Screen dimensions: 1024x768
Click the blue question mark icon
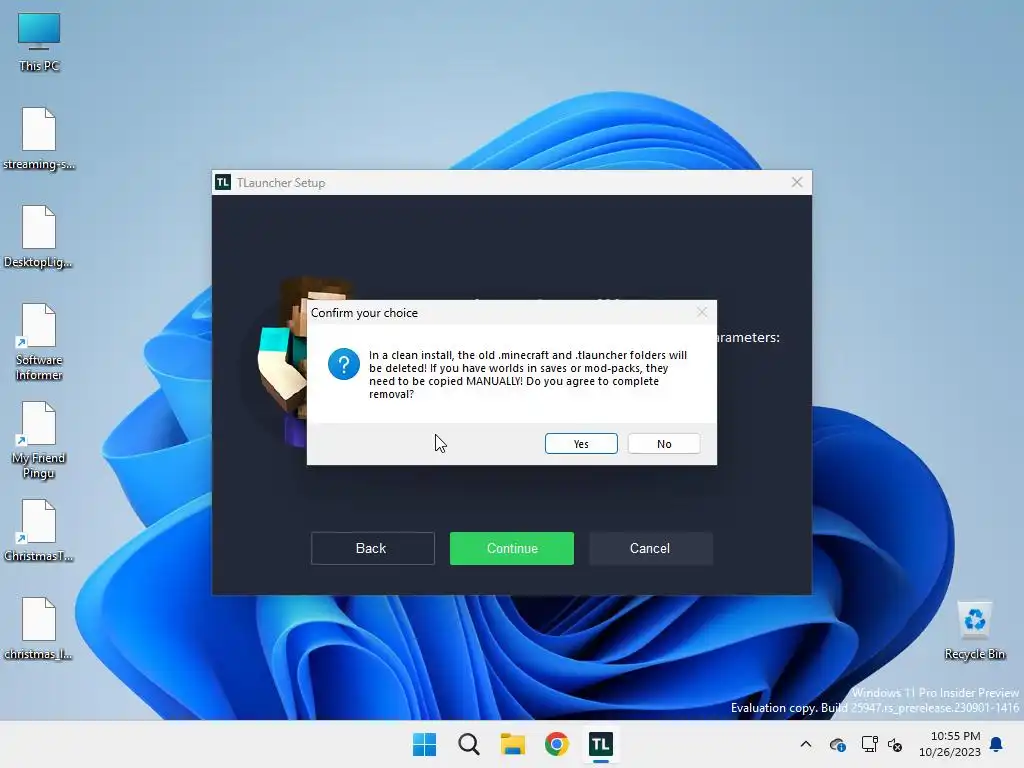[x=344, y=364]
